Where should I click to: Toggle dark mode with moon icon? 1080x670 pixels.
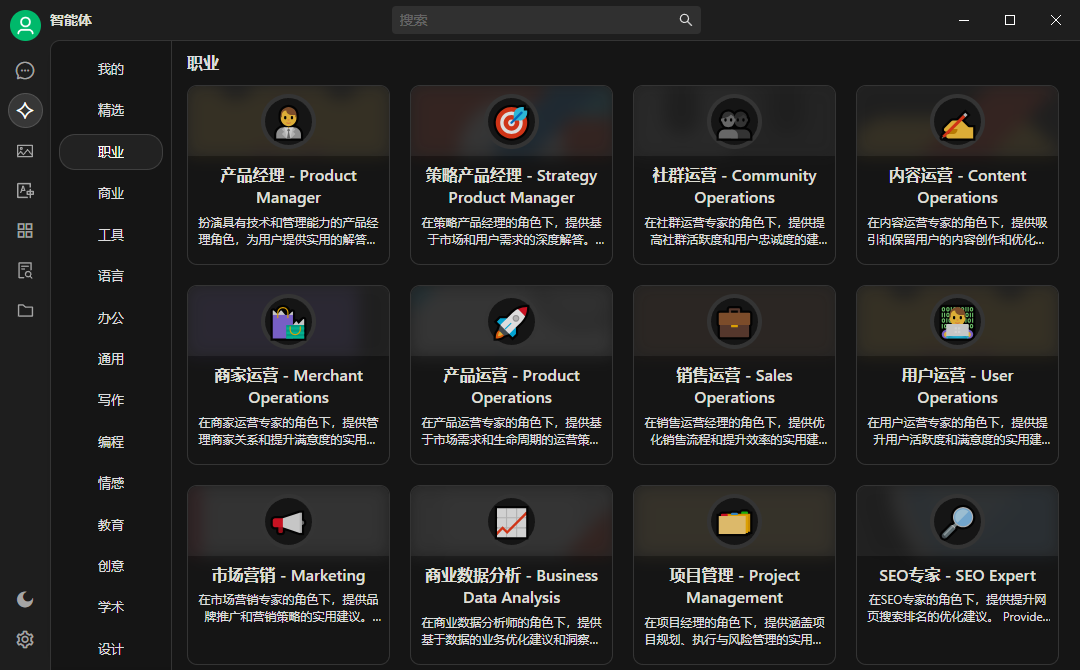25,599
